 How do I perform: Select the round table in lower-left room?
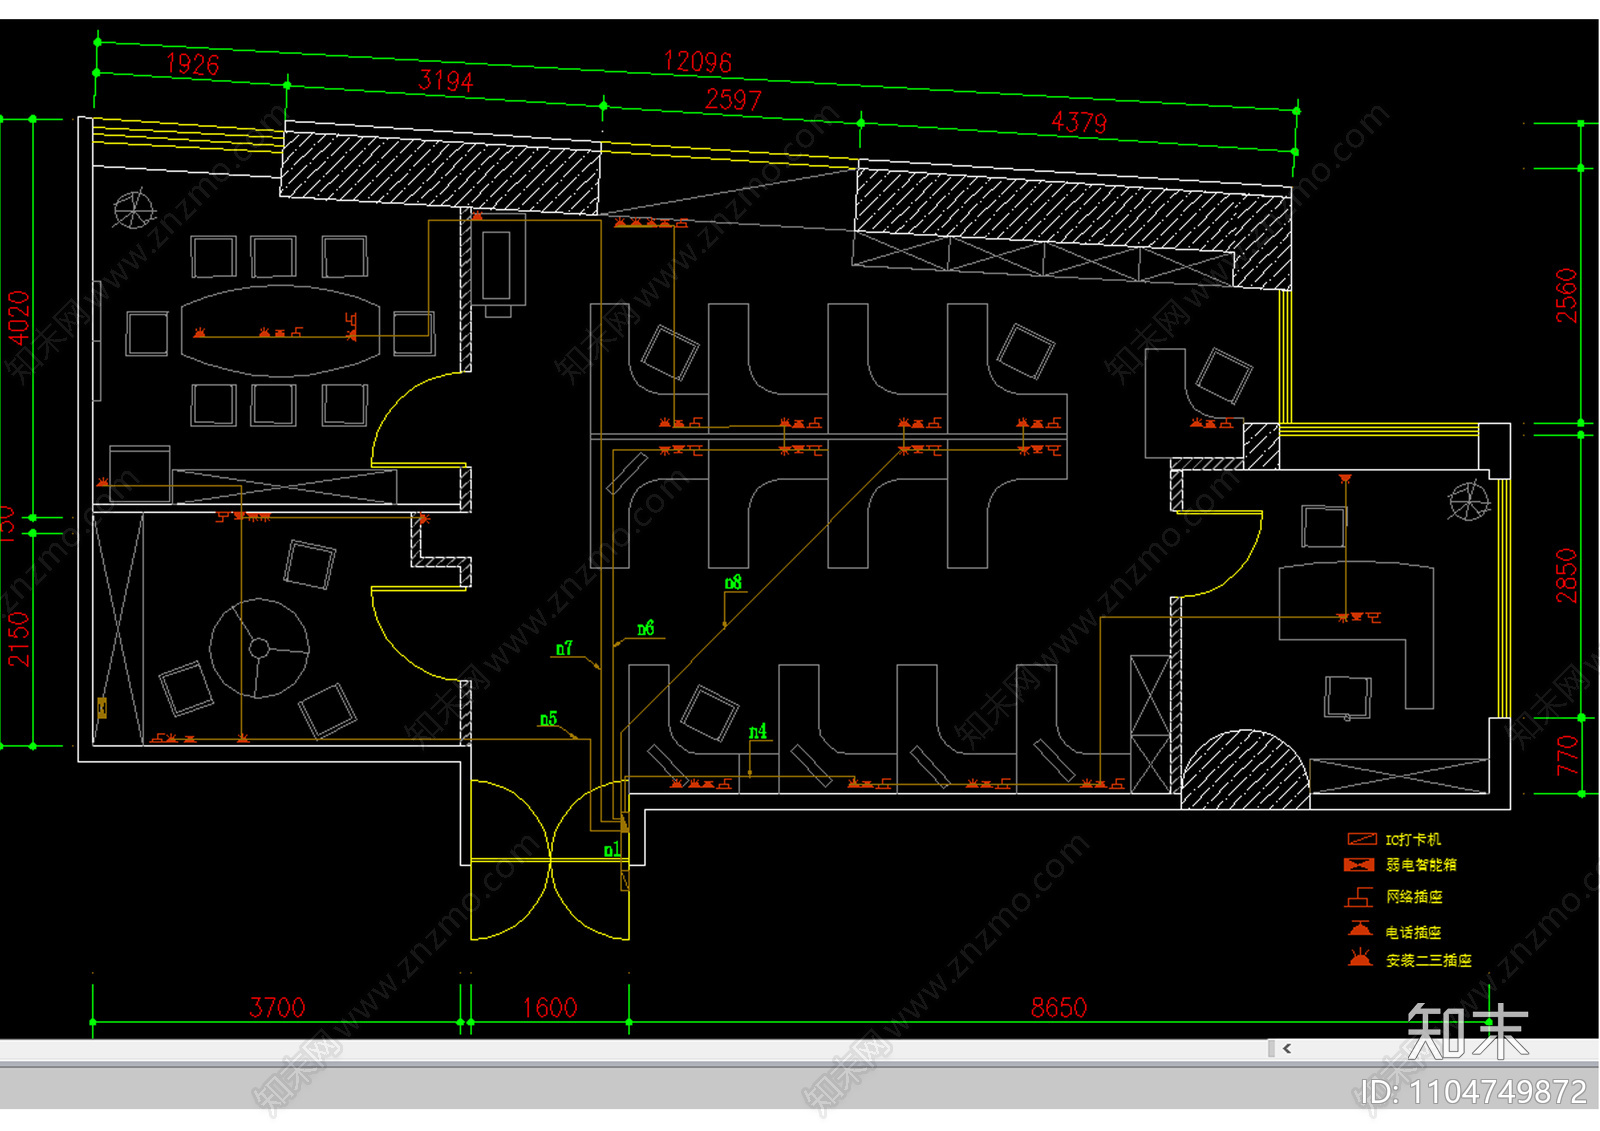tap(259, 648)
